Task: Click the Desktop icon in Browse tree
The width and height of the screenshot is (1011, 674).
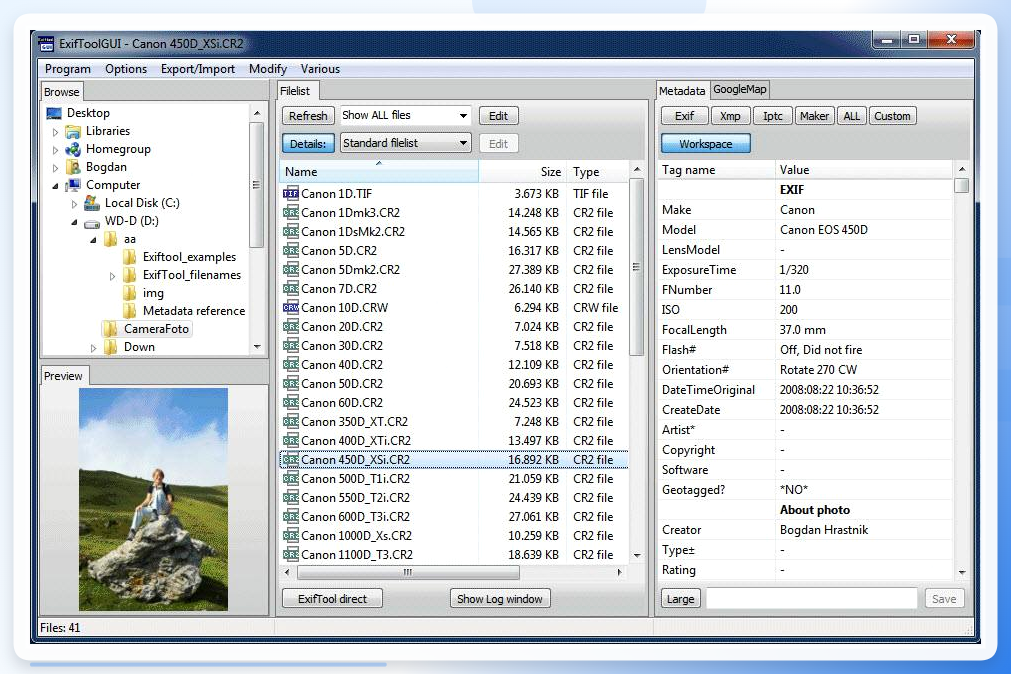Action: point(54,114)
